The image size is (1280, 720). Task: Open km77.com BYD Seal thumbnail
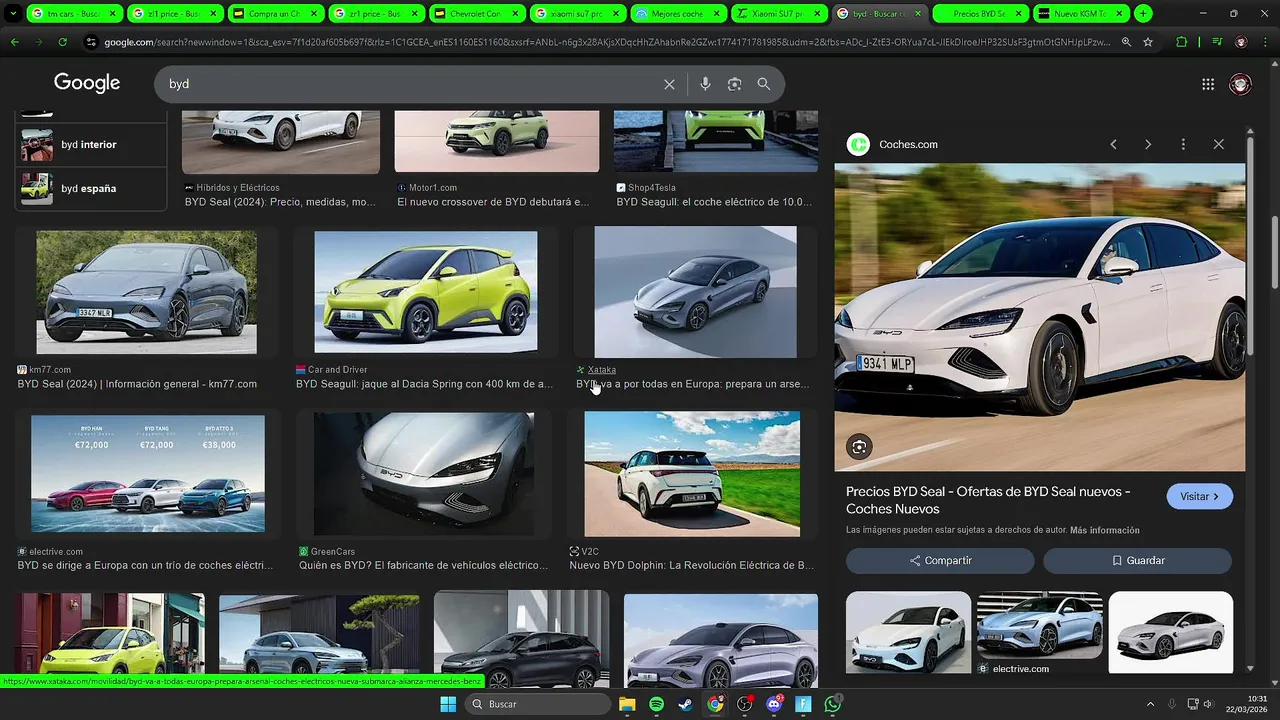click(146, 292)
